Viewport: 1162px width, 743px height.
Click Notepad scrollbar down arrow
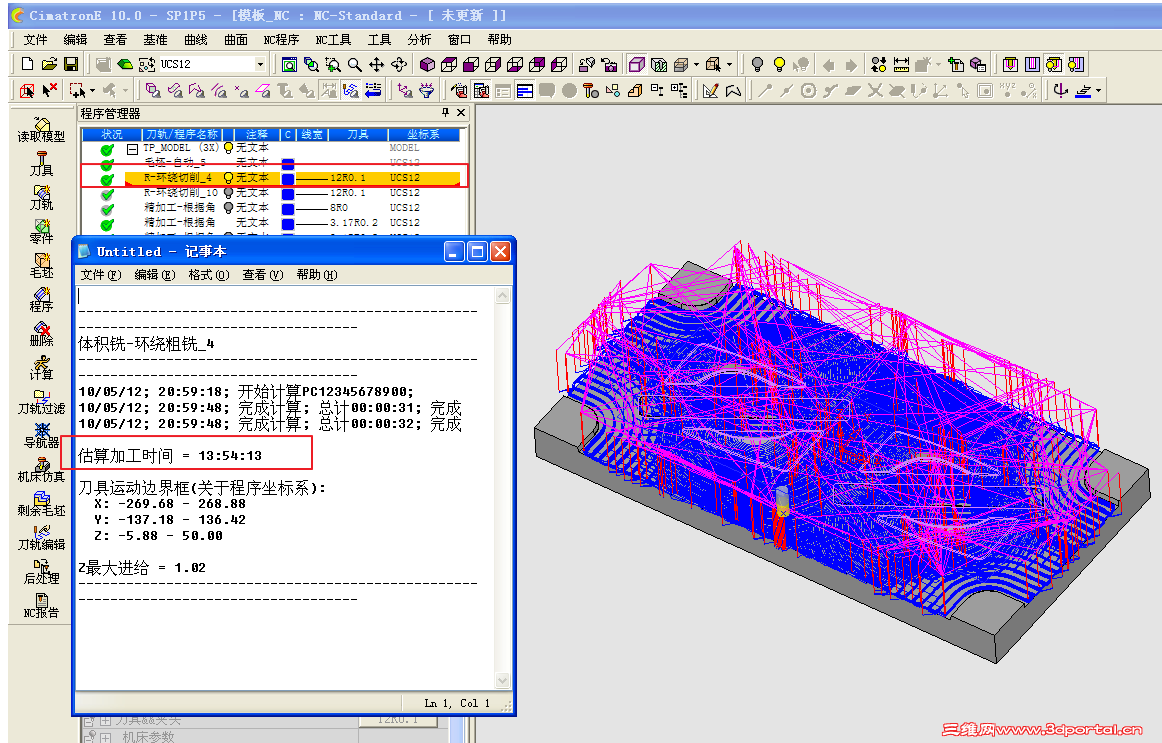tap(502, 680)
